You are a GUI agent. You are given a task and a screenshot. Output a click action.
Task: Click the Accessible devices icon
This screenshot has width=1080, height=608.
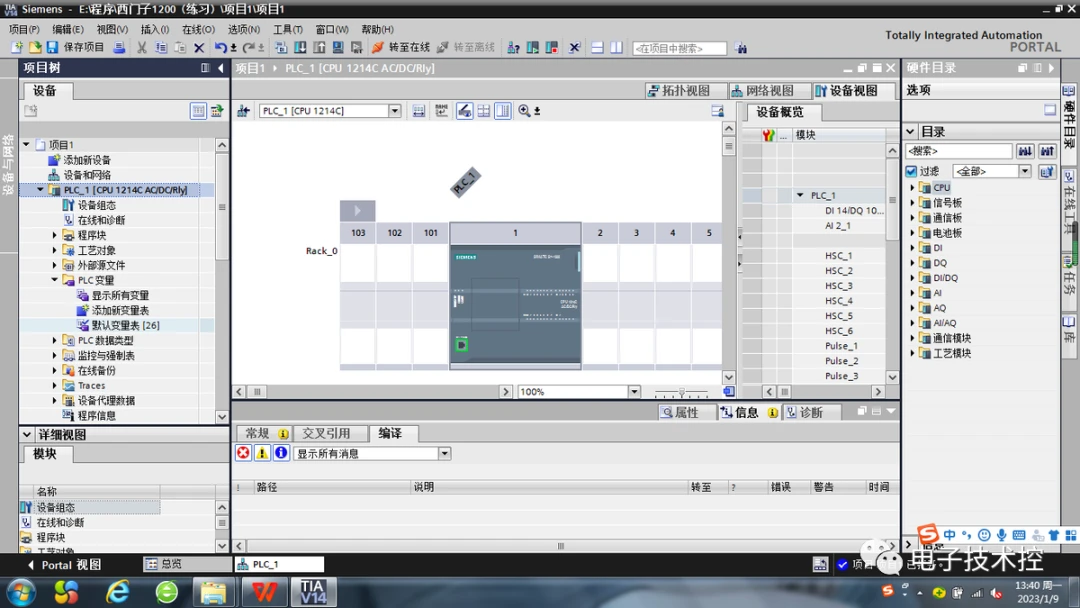[513, 48]
